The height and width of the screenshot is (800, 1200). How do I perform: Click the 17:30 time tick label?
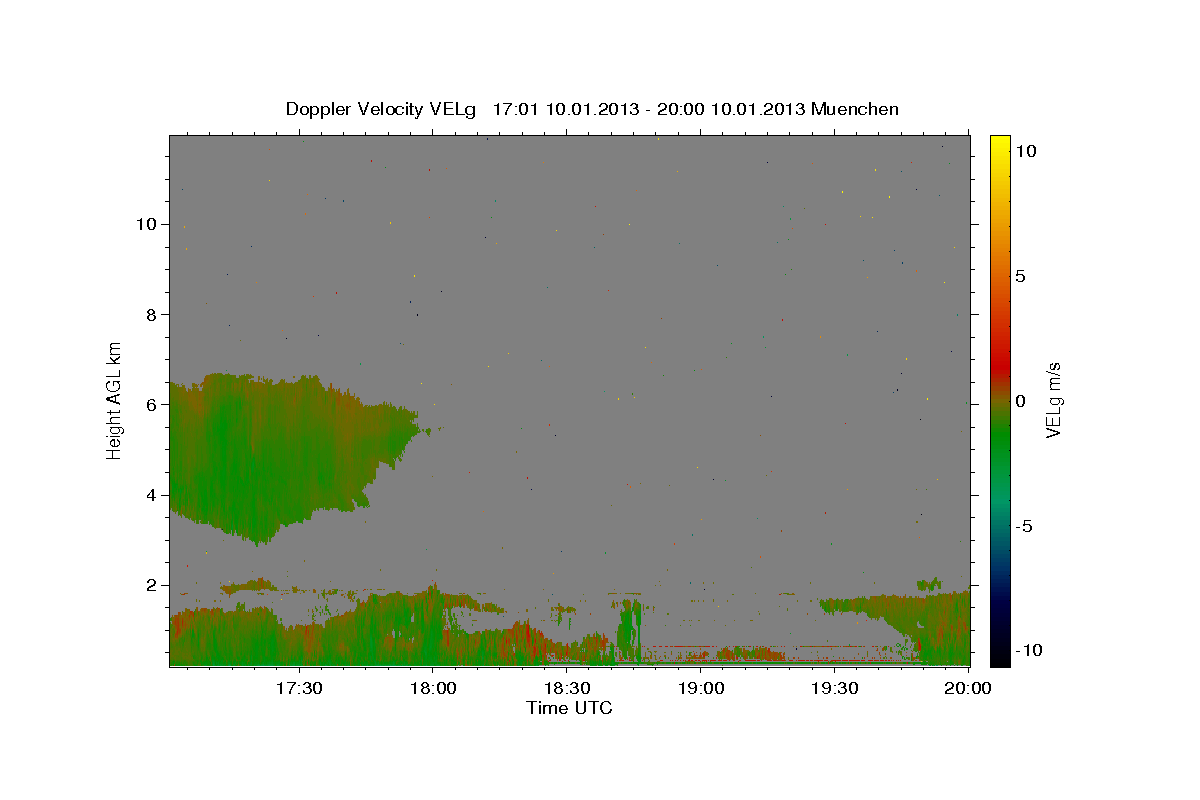tap(298, 688)
